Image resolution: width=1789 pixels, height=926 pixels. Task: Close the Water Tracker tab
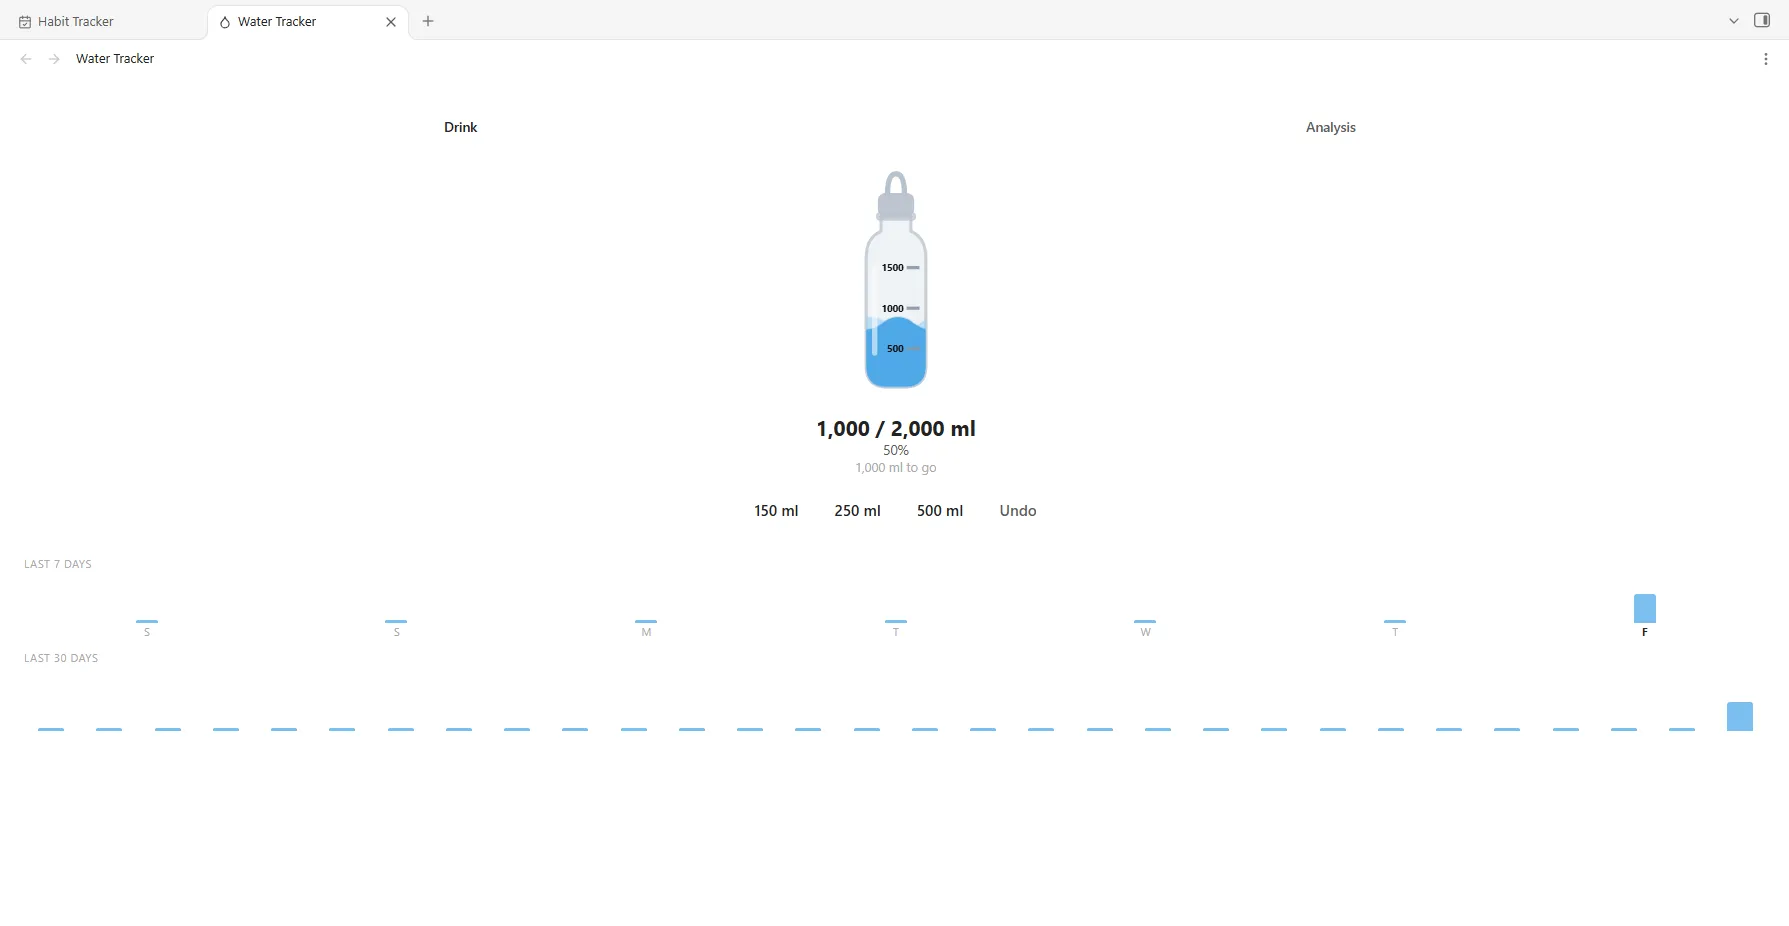pos(391,21)
